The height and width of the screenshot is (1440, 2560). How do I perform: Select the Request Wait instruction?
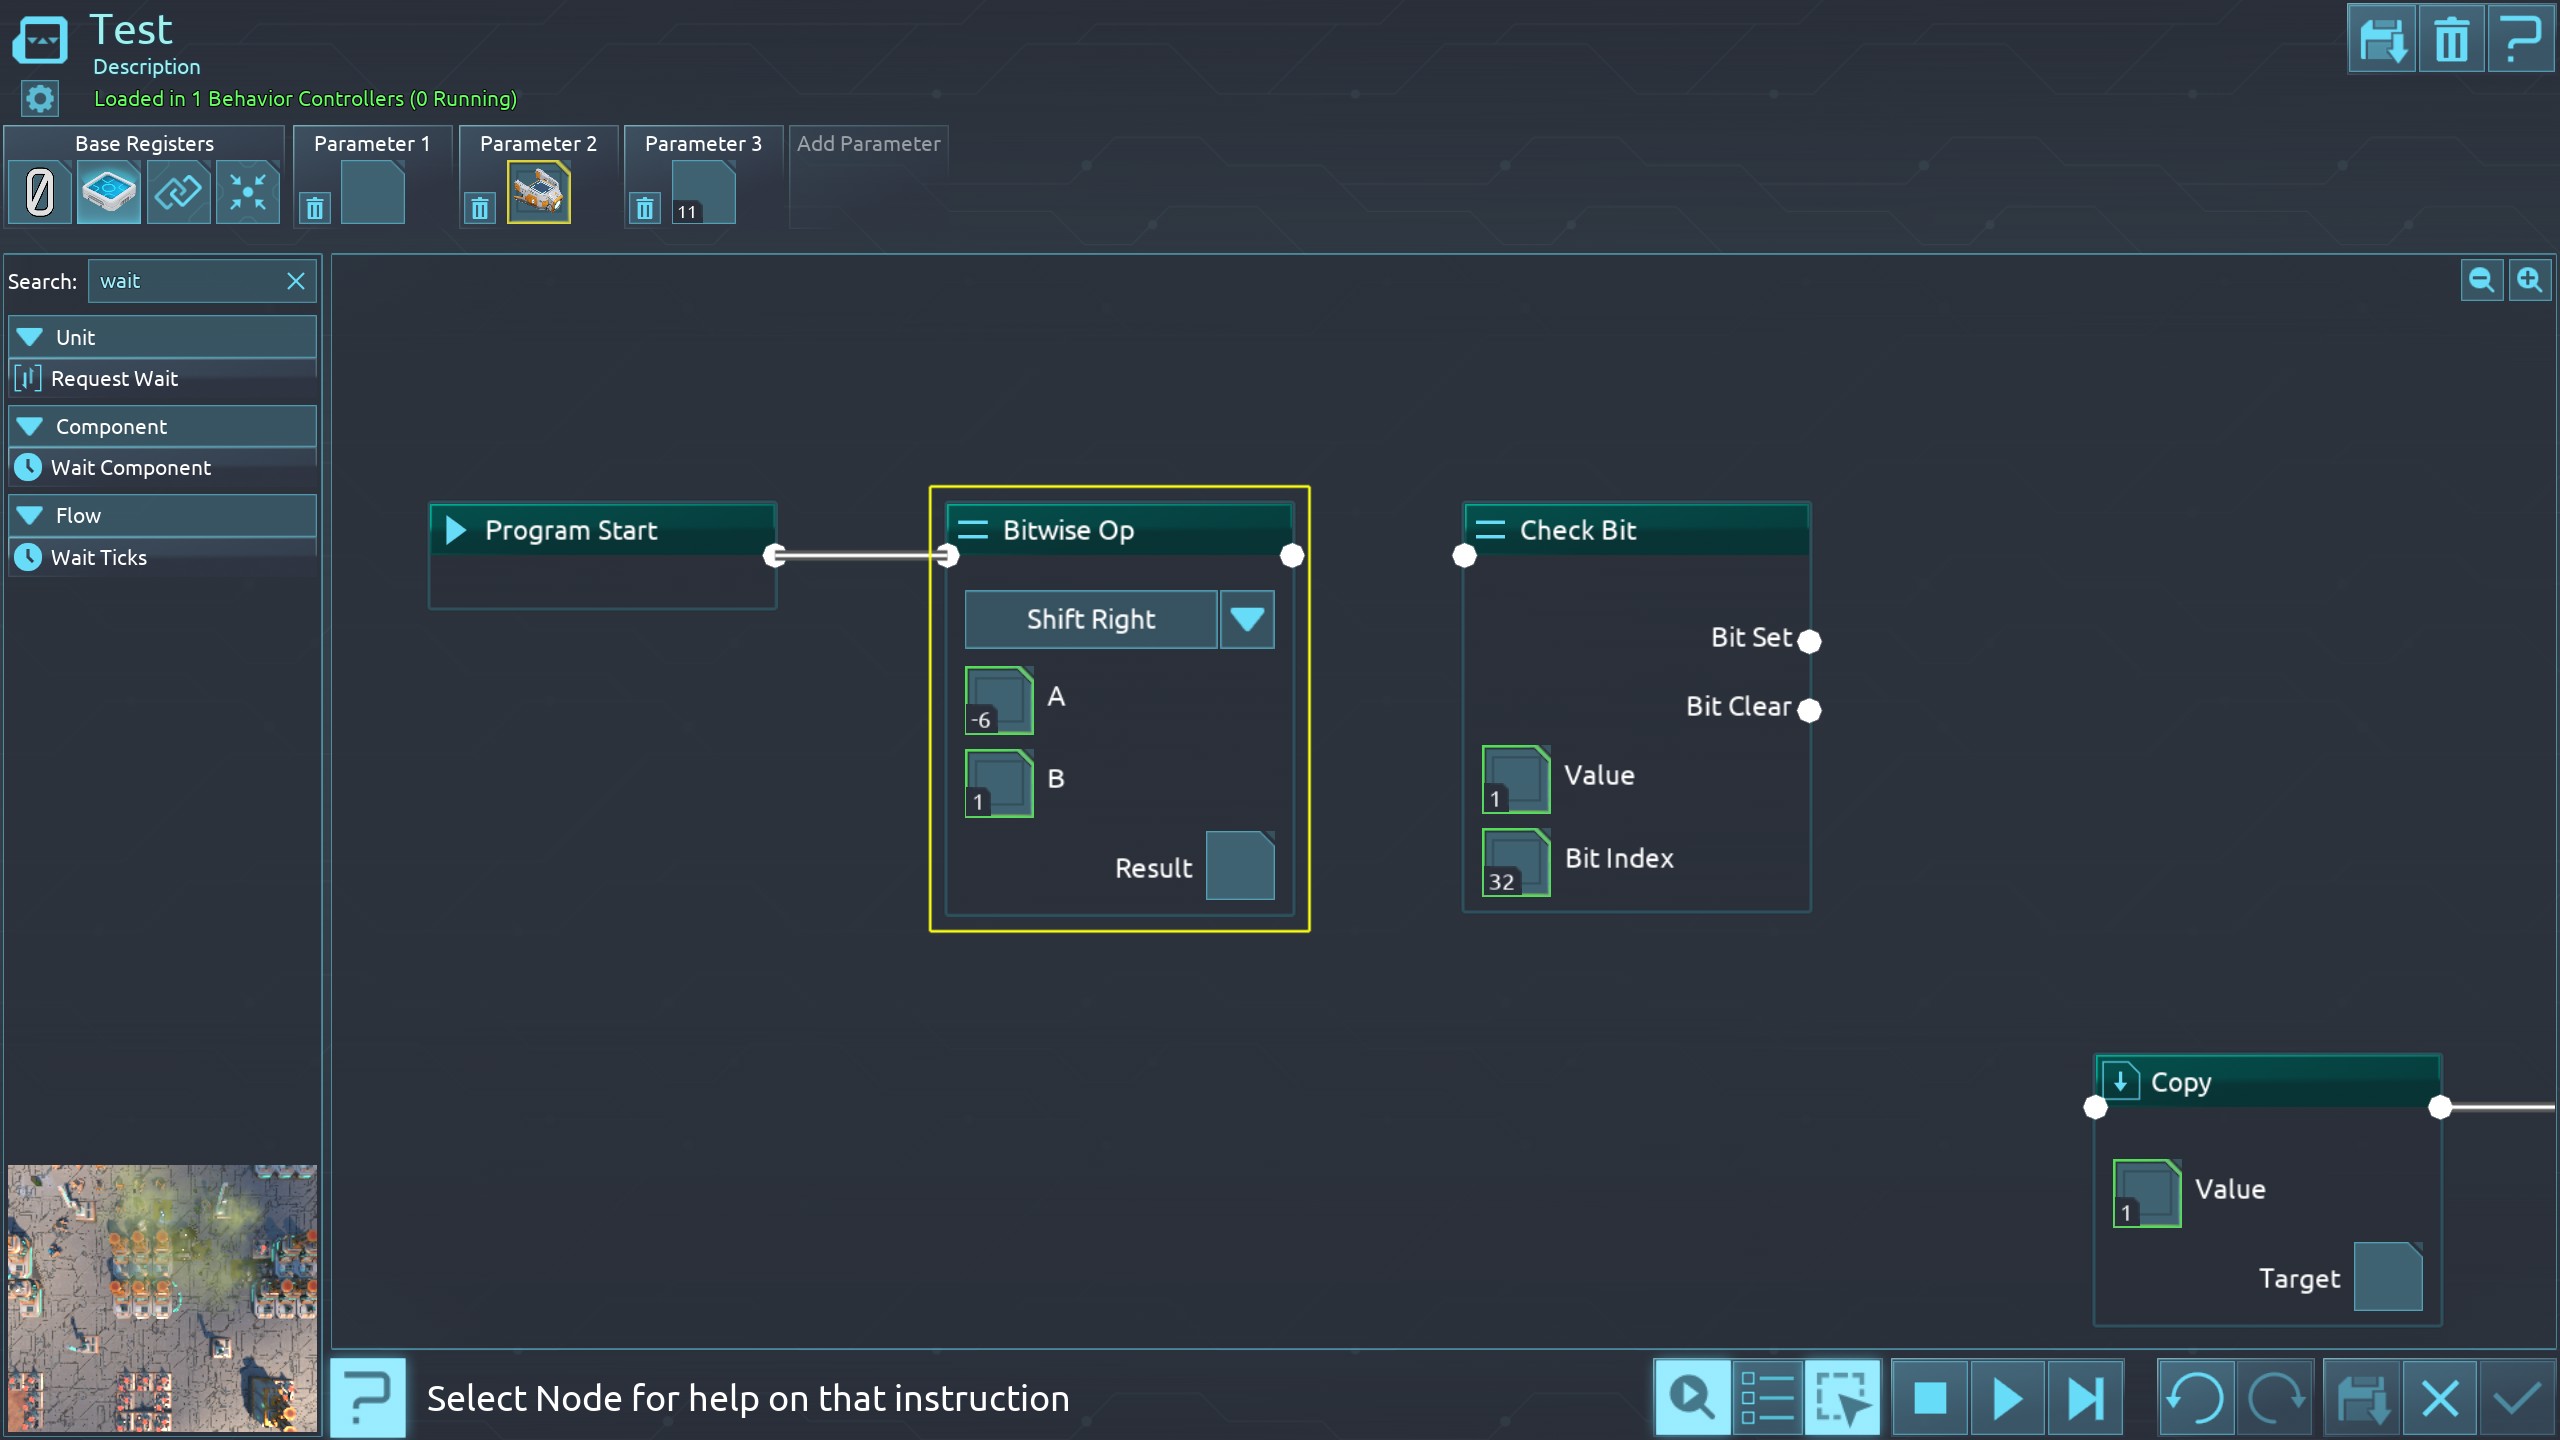pyautogui.click(x=114, y=379)
